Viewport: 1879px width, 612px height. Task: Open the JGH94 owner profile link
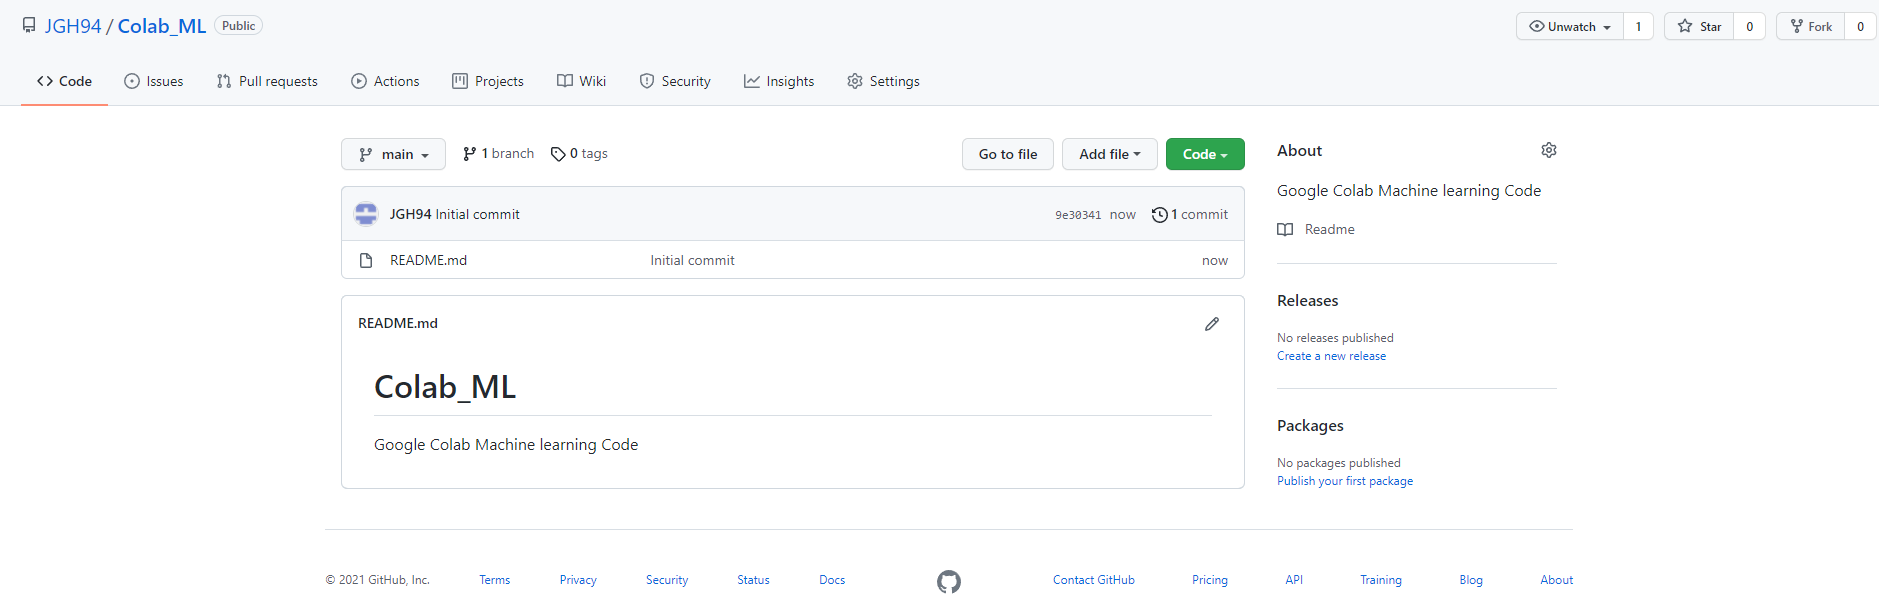tap(73, 26)
